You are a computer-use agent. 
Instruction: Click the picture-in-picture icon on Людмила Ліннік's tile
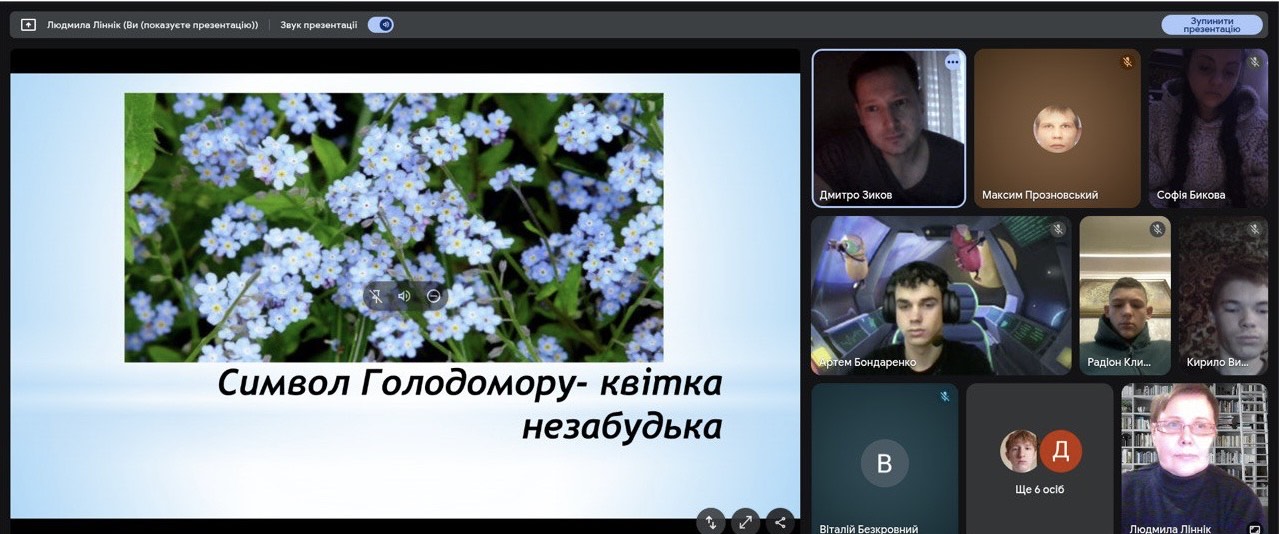click(1255, 529)
